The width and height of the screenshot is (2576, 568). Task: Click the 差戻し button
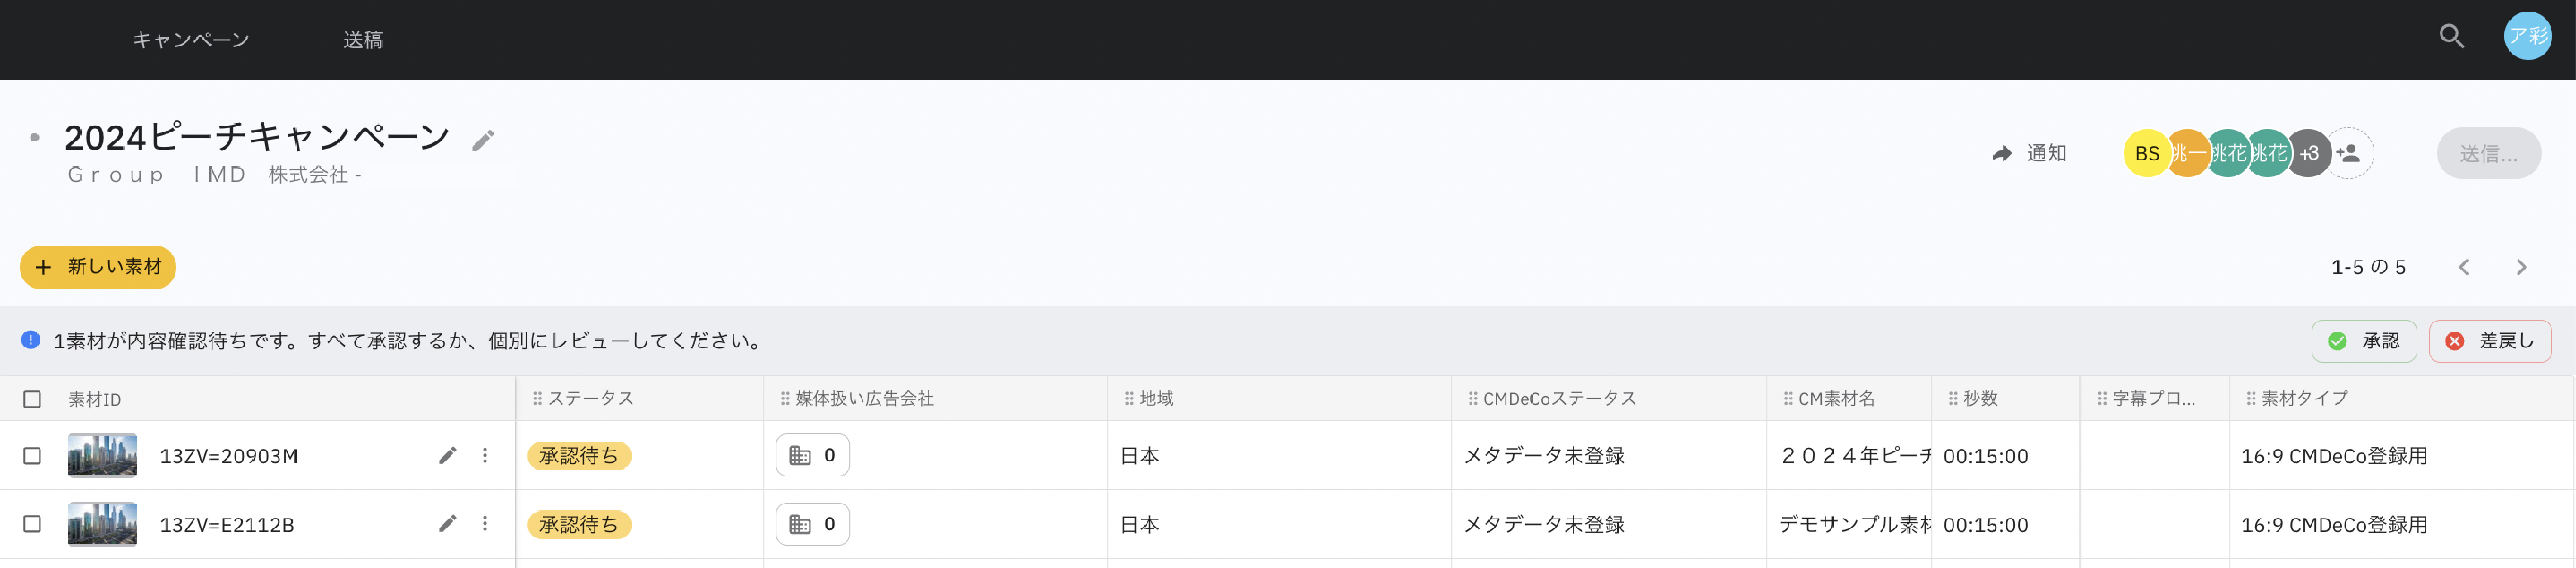[2490, 340]
